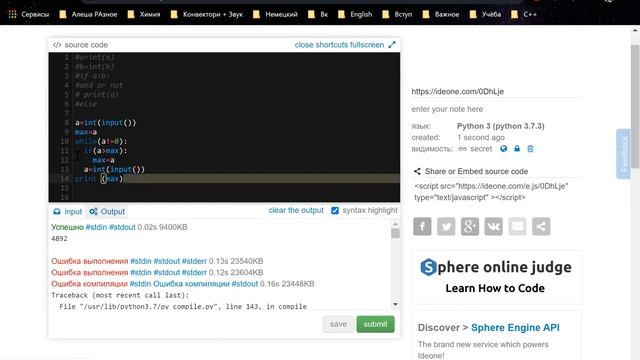
Task: Share via Google Plus icon
Action: 470,227
